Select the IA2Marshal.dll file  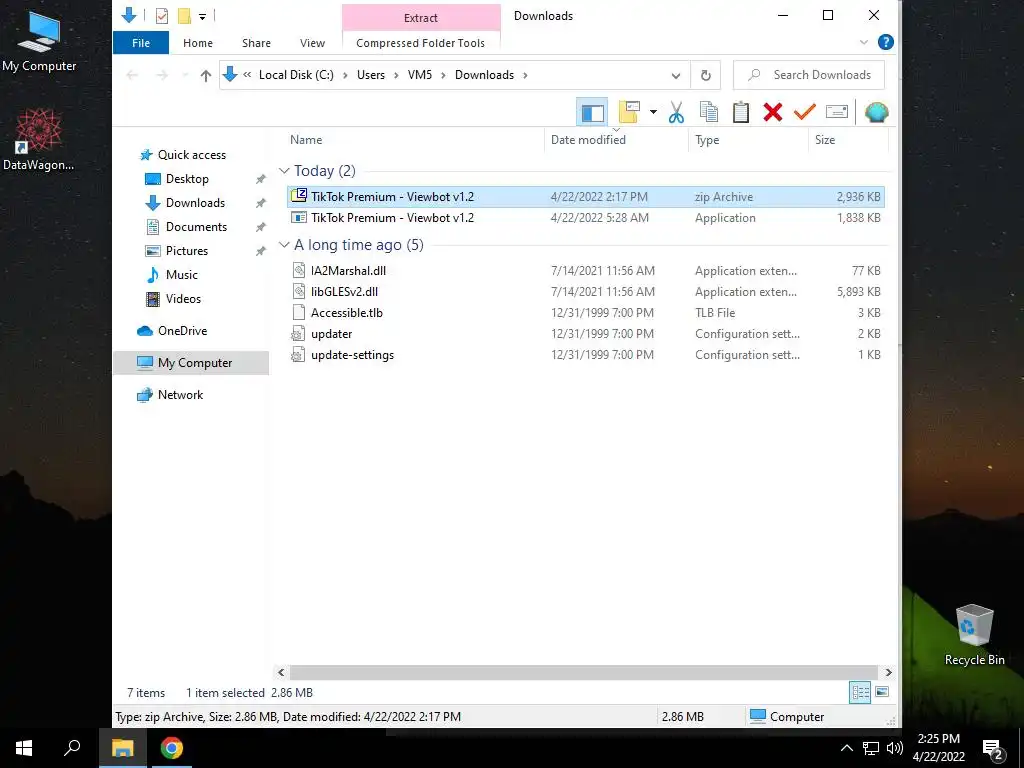pyautogui.click(x=586, y=271)
